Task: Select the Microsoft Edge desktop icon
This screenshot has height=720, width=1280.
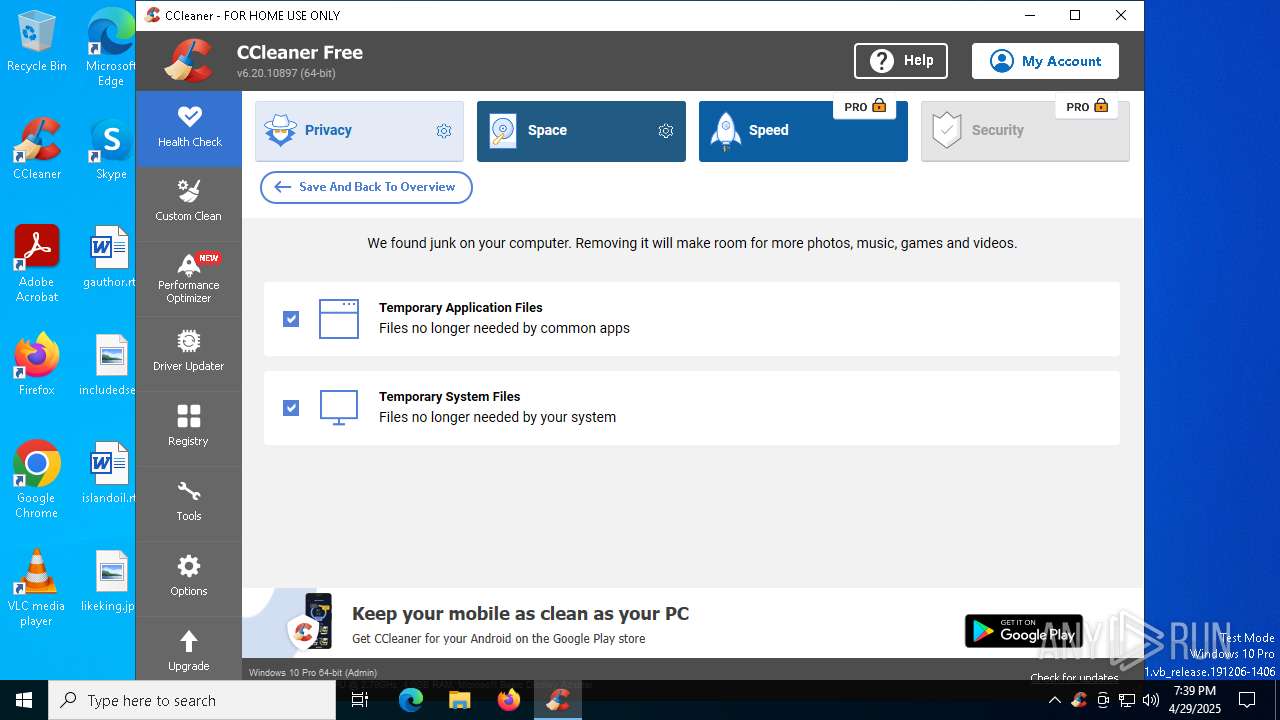Action: click(x=111, y=48)
